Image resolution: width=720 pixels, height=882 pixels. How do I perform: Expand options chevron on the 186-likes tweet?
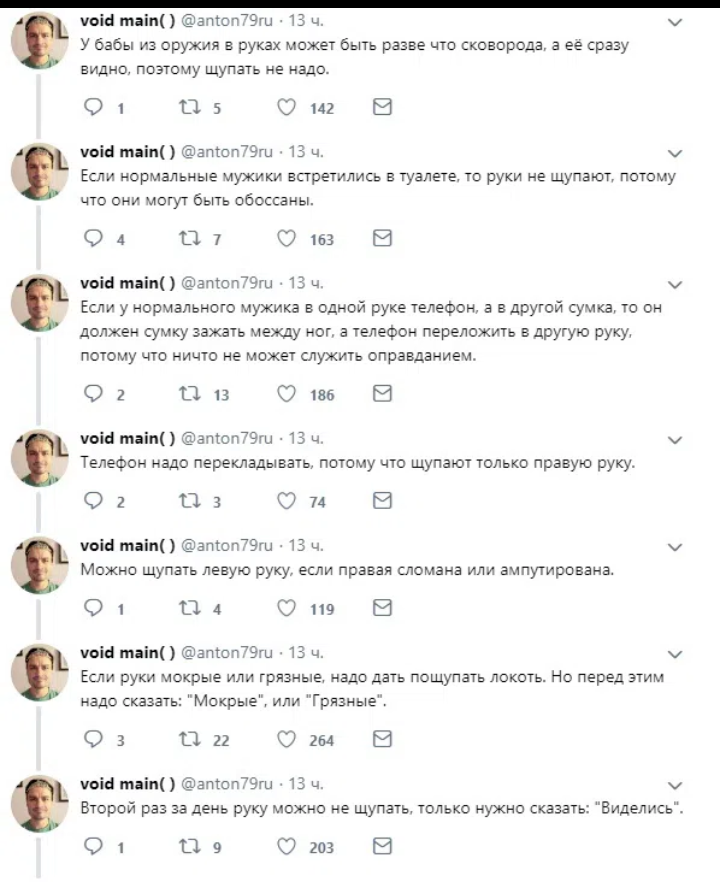click(x=674, y=285)
